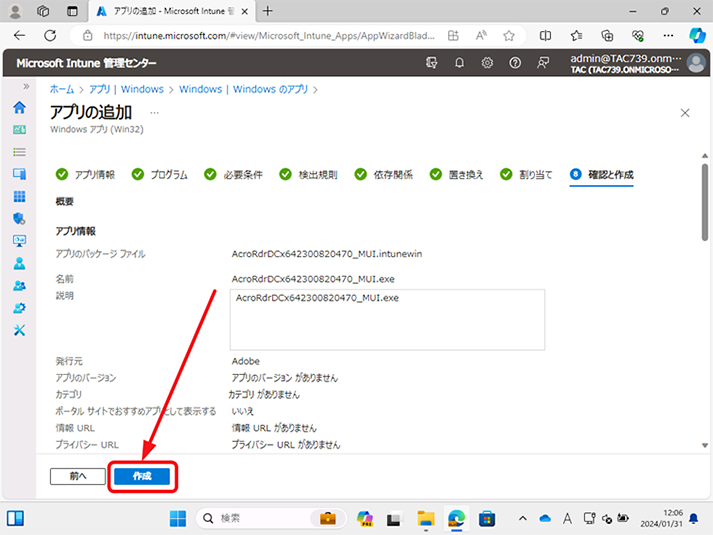This screenshot has height=535, width=713.
Task: Switch to the アプリ情報 step
Action: 85,175
